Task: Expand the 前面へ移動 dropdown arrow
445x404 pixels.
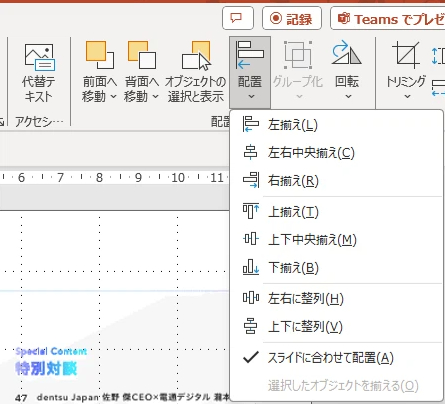Action: pyautogui.click(x=113, y=97)
